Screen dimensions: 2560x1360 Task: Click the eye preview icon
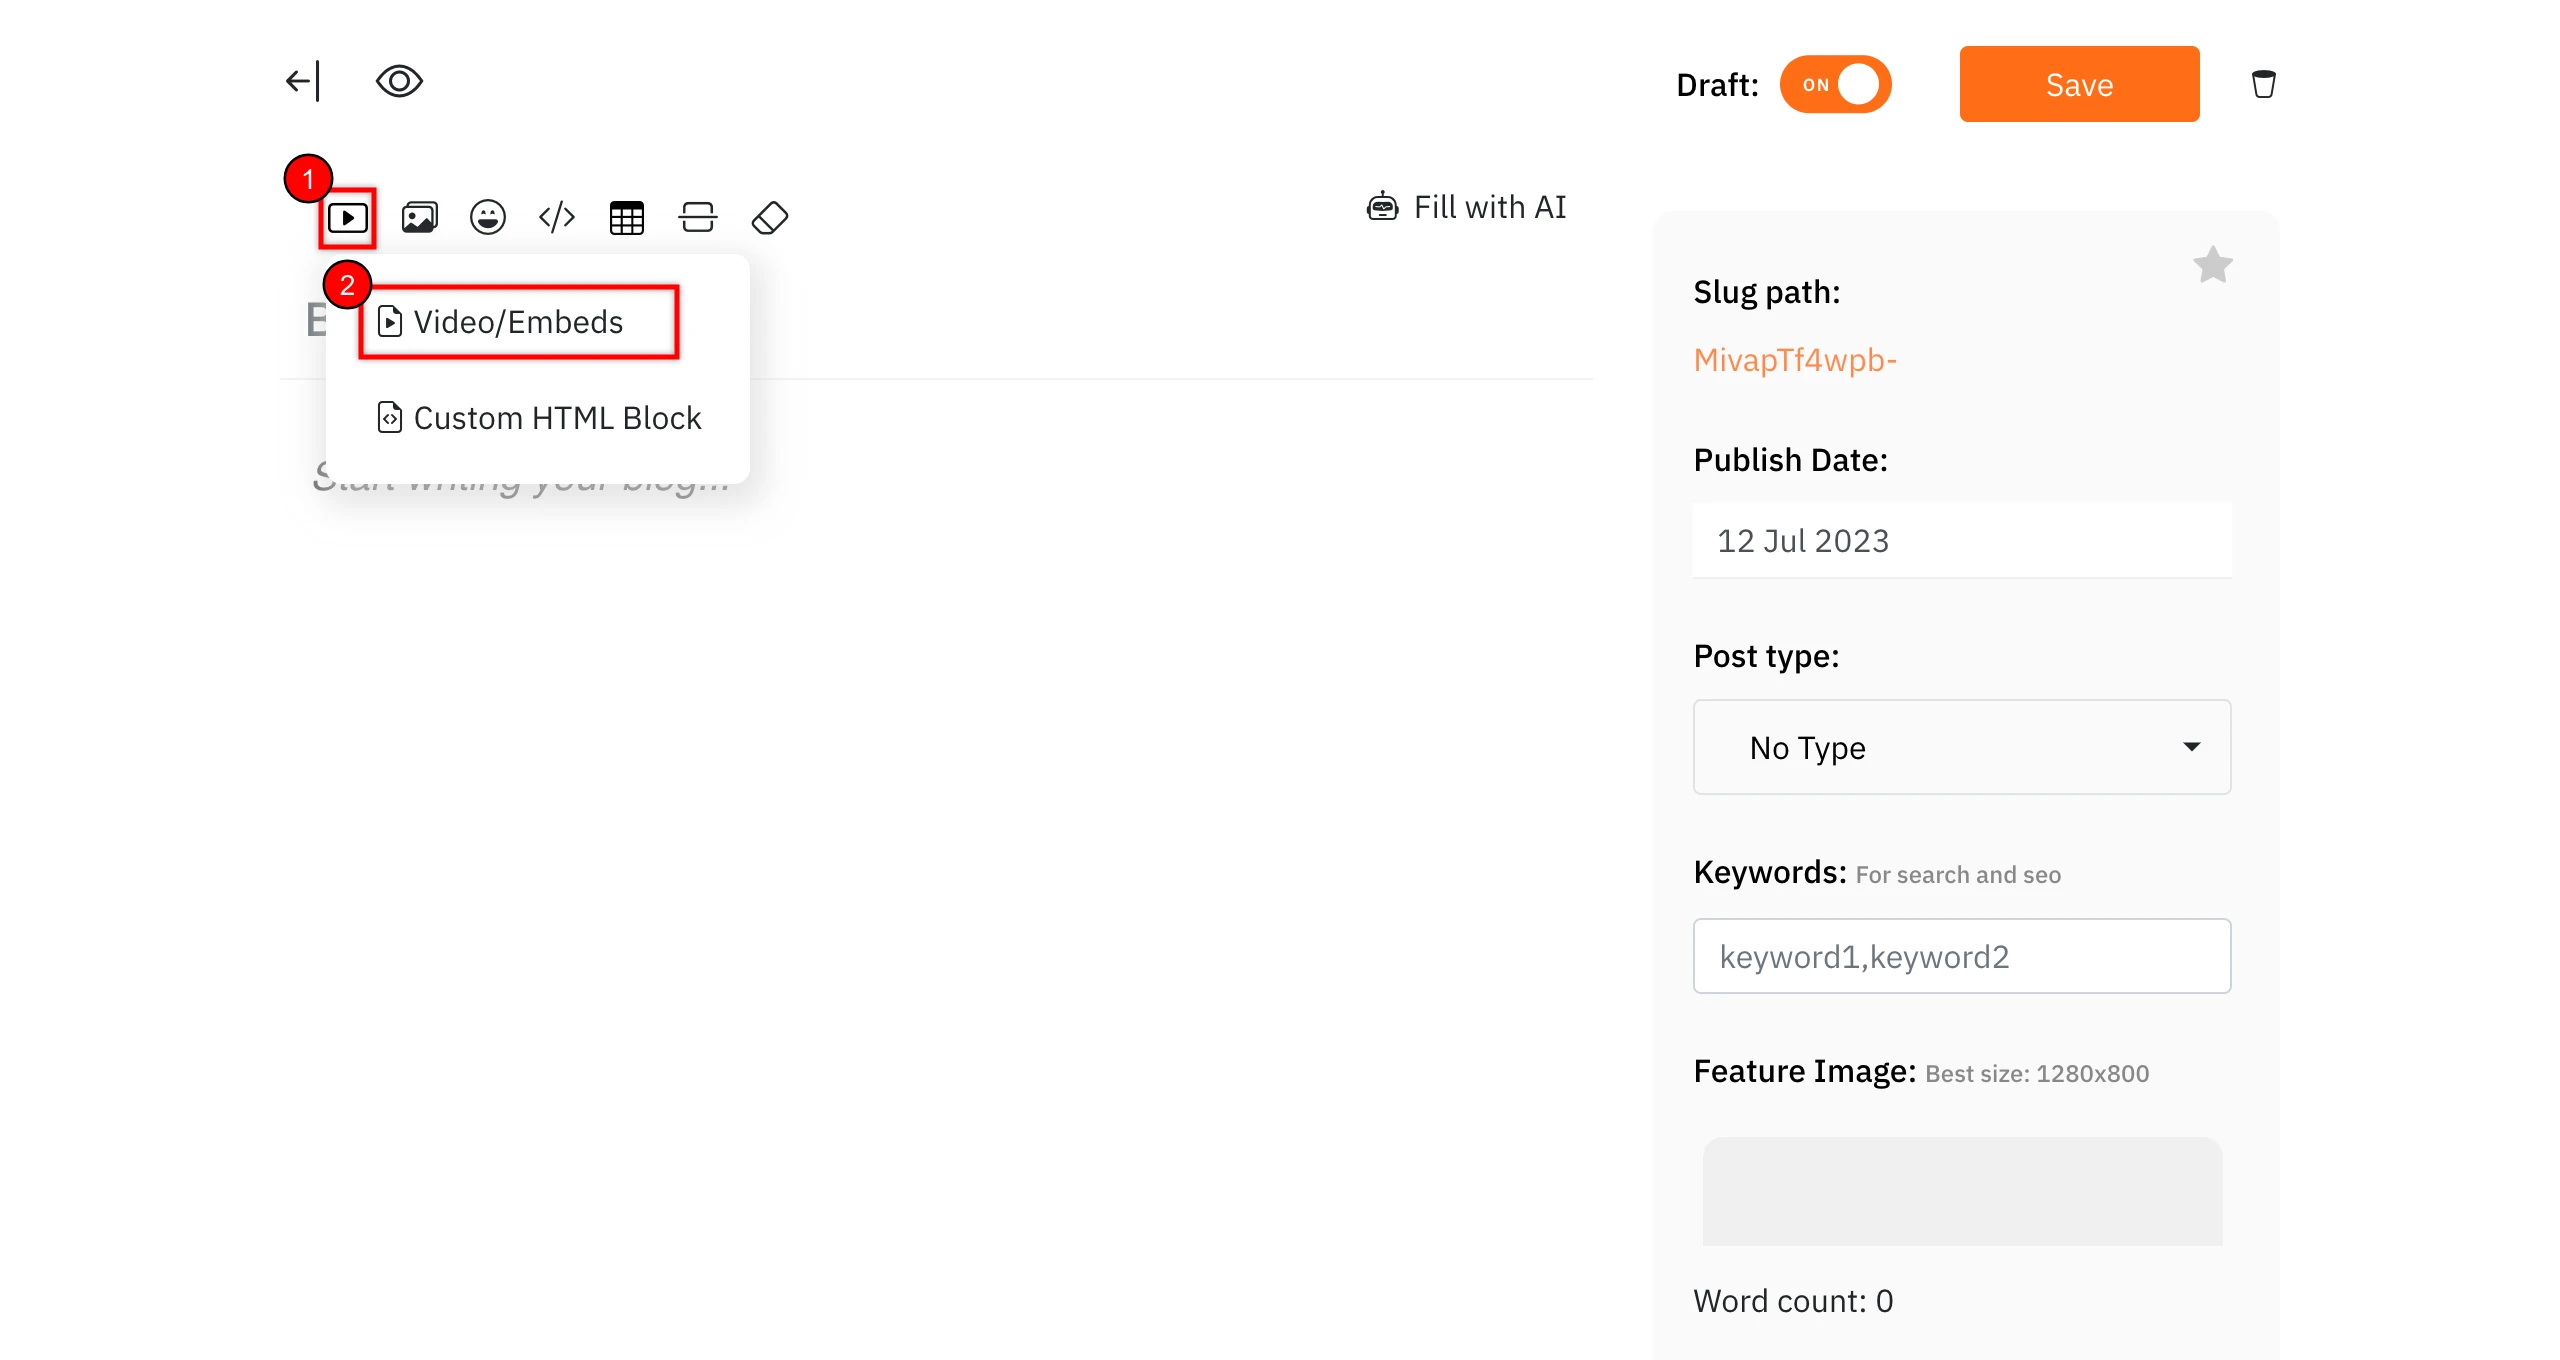[399, 81]
